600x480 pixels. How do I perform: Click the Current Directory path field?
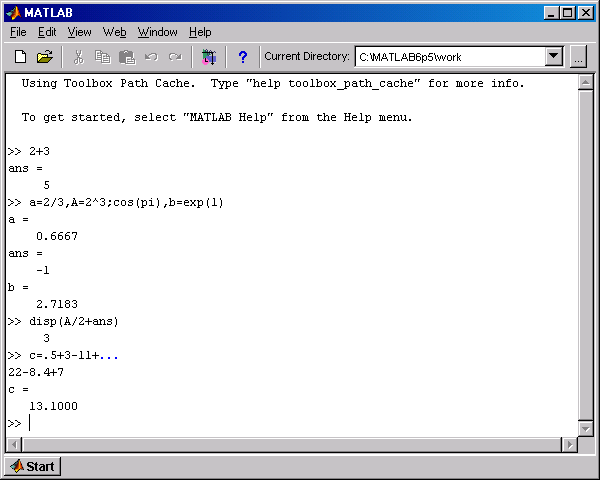point(450,57)
